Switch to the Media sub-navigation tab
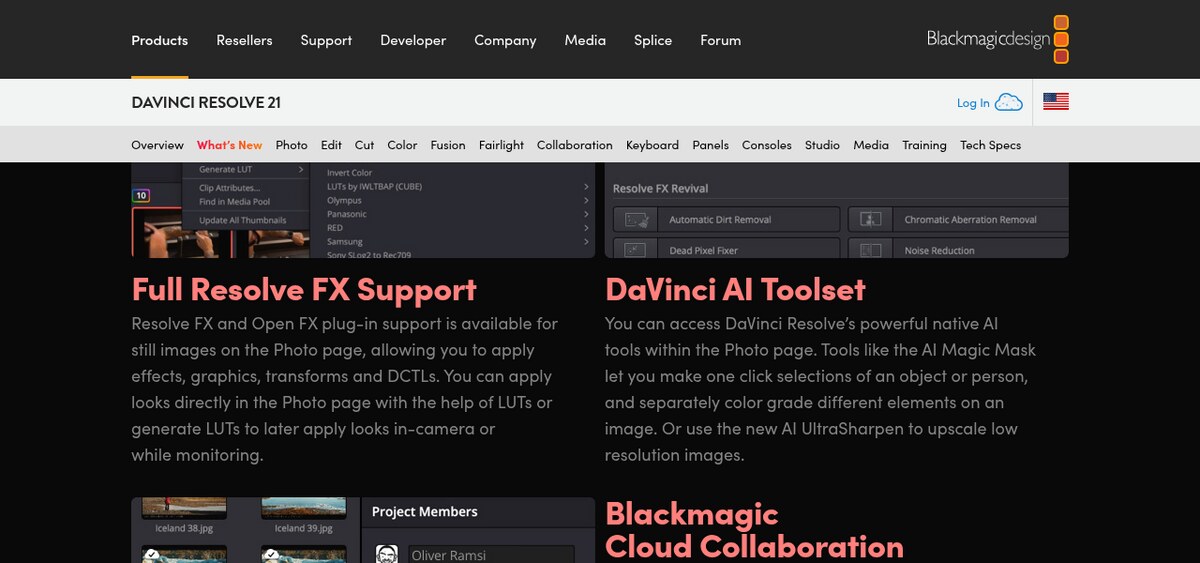The image size is (1200, 563). click(x=871, y=145)
